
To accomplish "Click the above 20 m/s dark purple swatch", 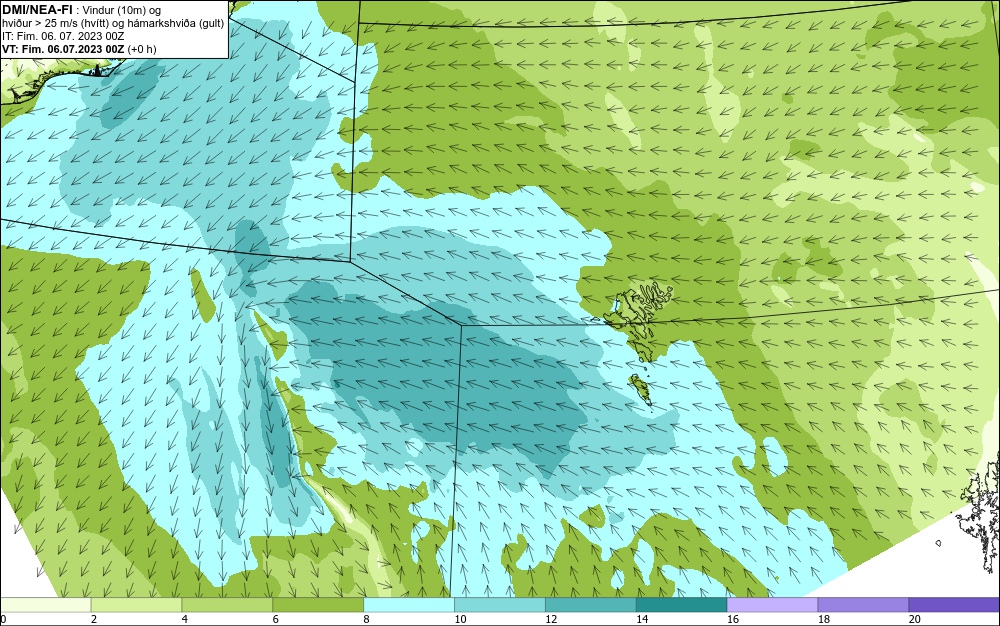I will (954, 604).
